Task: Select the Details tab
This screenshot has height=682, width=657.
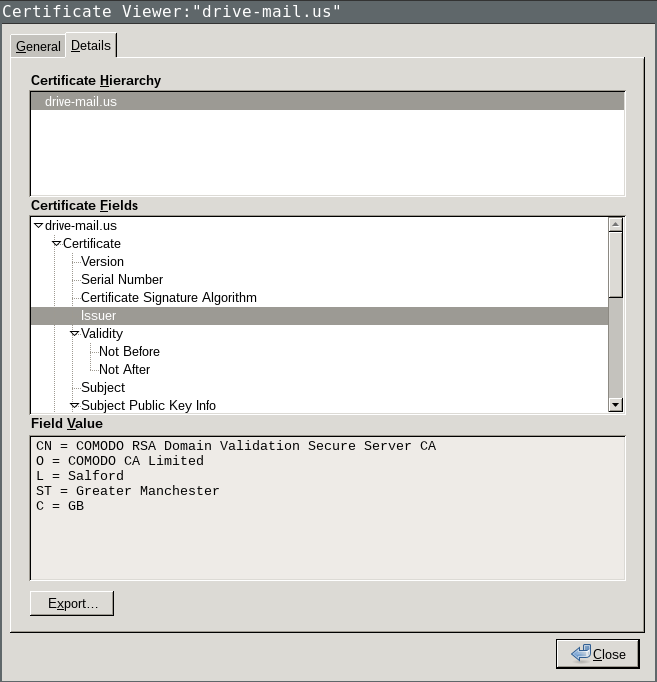Action: pyautogui.click(x=91, y=46)
